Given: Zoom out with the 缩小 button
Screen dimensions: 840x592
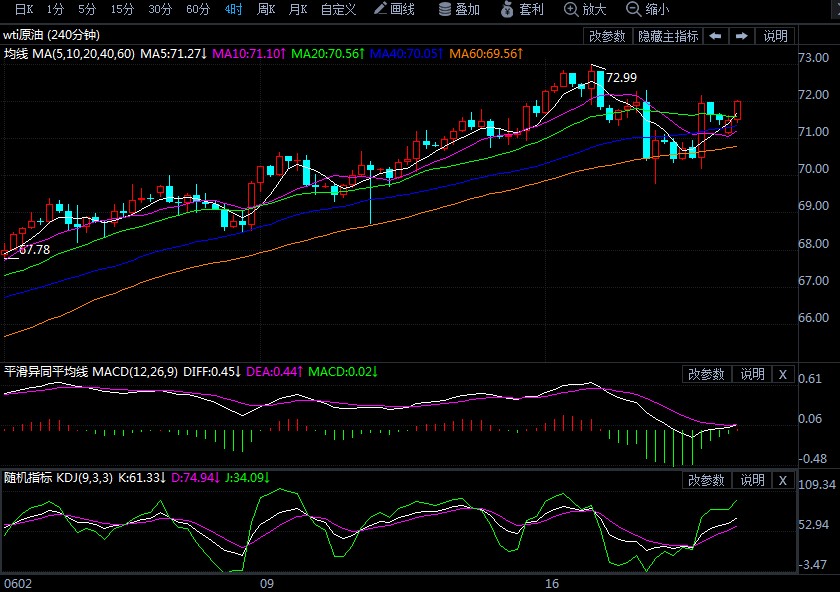Looking at the screenshot, I should [648, 10].
